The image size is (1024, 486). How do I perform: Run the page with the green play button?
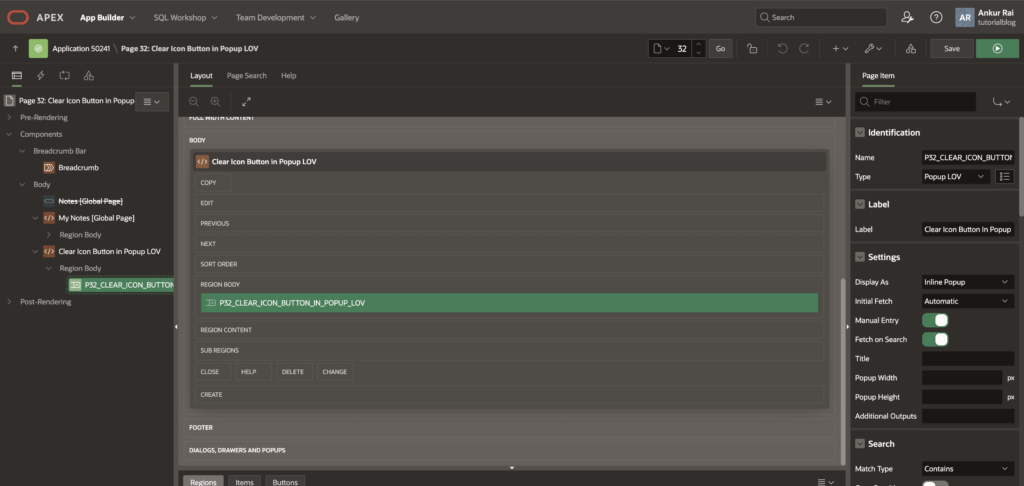point(997,48)
